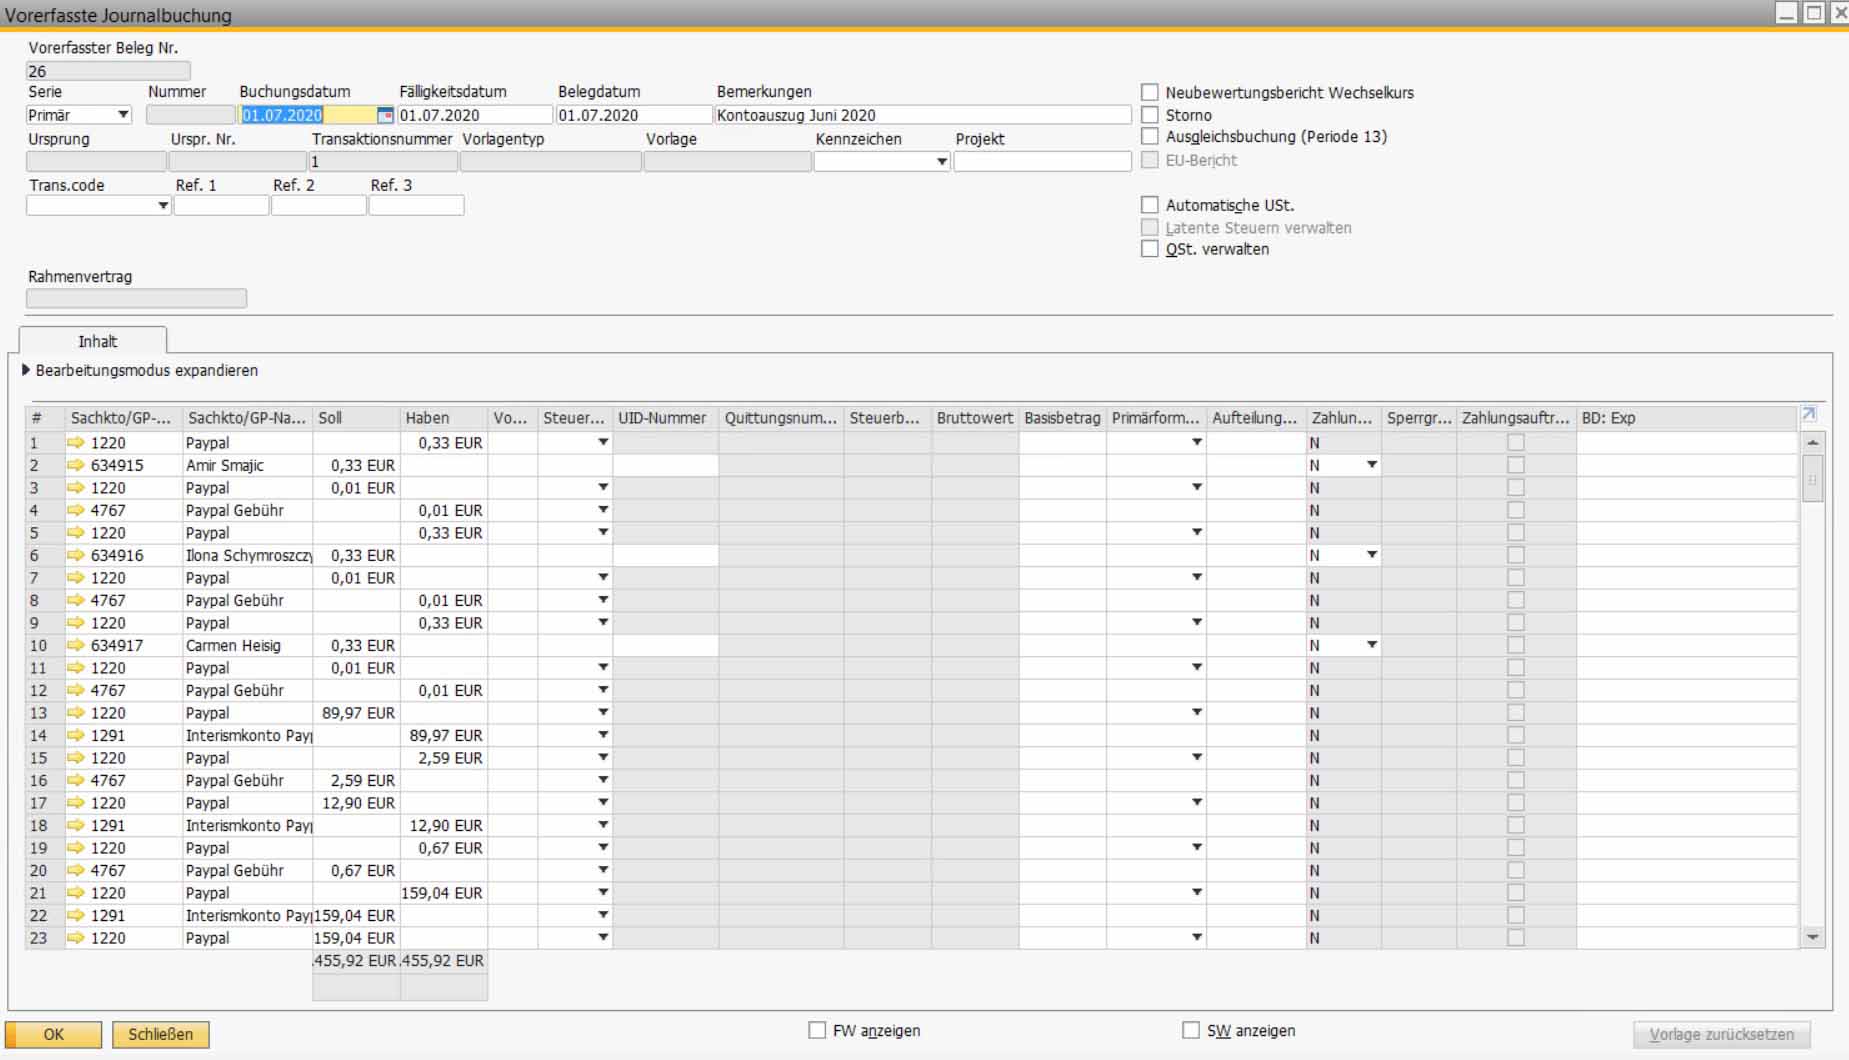
Task: Open link arrow for account 634917
Action: tap(76, 645)
